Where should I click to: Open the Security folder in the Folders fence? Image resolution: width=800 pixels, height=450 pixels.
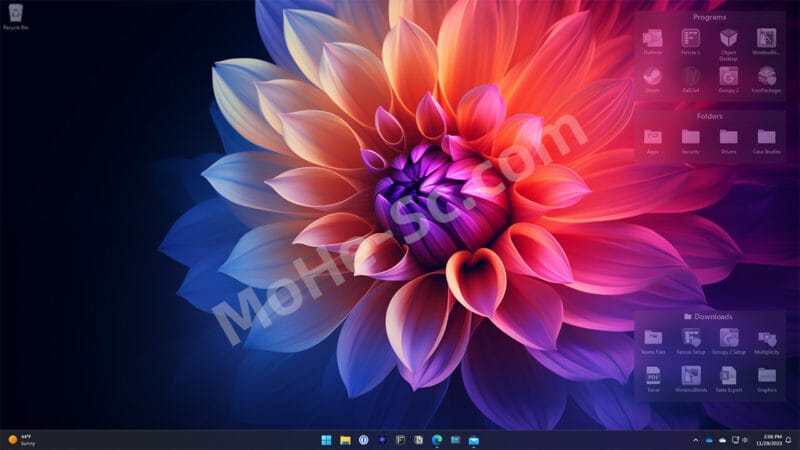(x=690, y=141)
